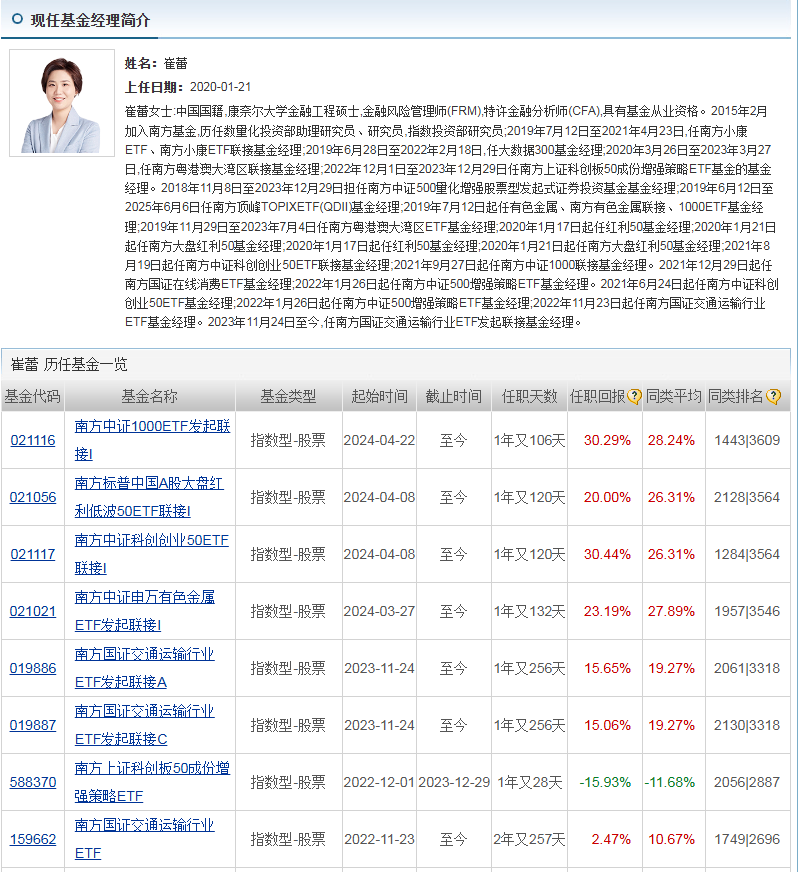Click the 现任基金经理简介 heading
This screenshot has width=798, height=872.
[x=90, y=21]
